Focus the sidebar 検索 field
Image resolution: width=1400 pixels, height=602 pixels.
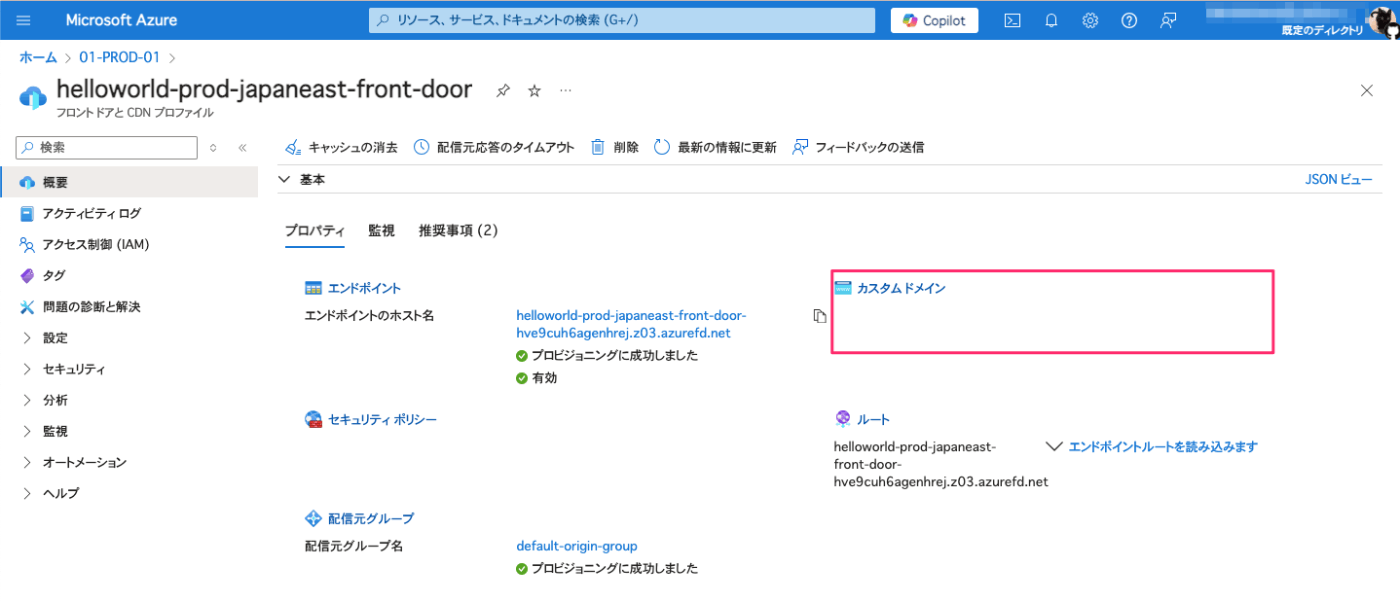pyautogui.click(x=107, y=147)
